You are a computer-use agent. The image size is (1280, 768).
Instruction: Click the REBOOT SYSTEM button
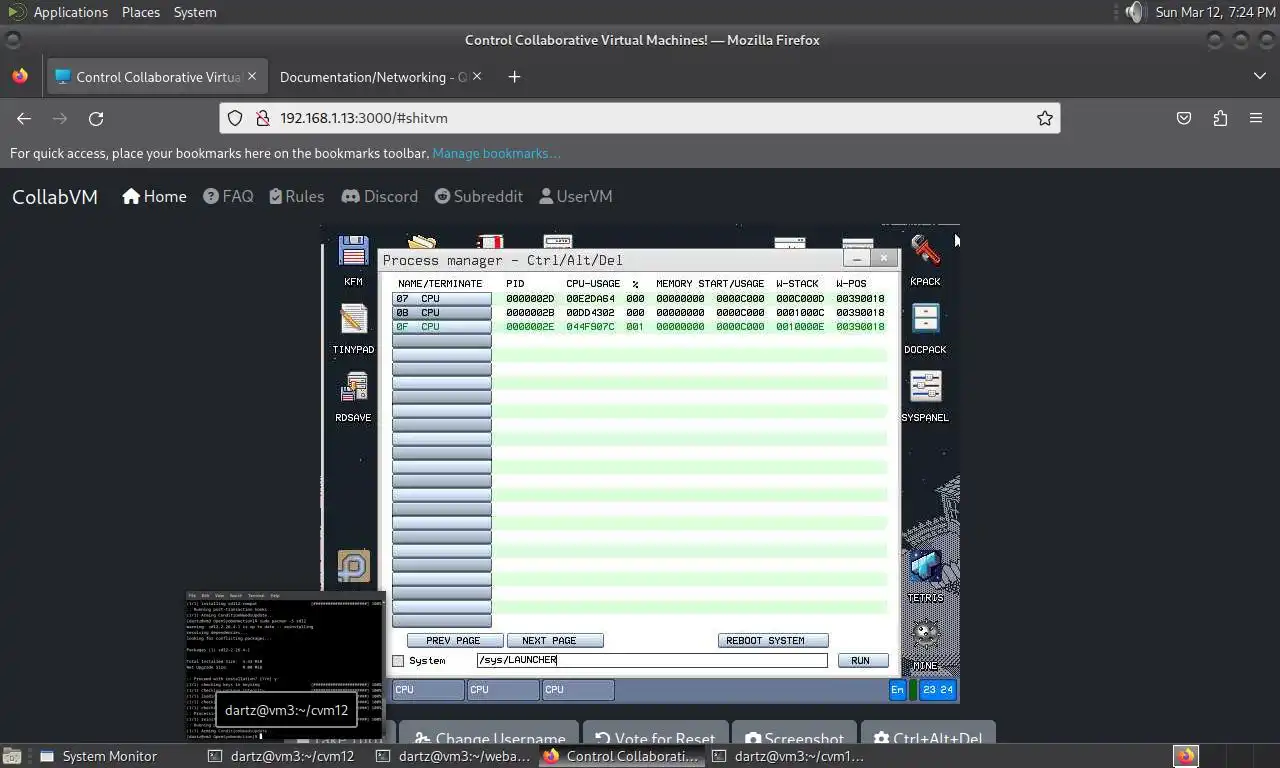point(773,640)
